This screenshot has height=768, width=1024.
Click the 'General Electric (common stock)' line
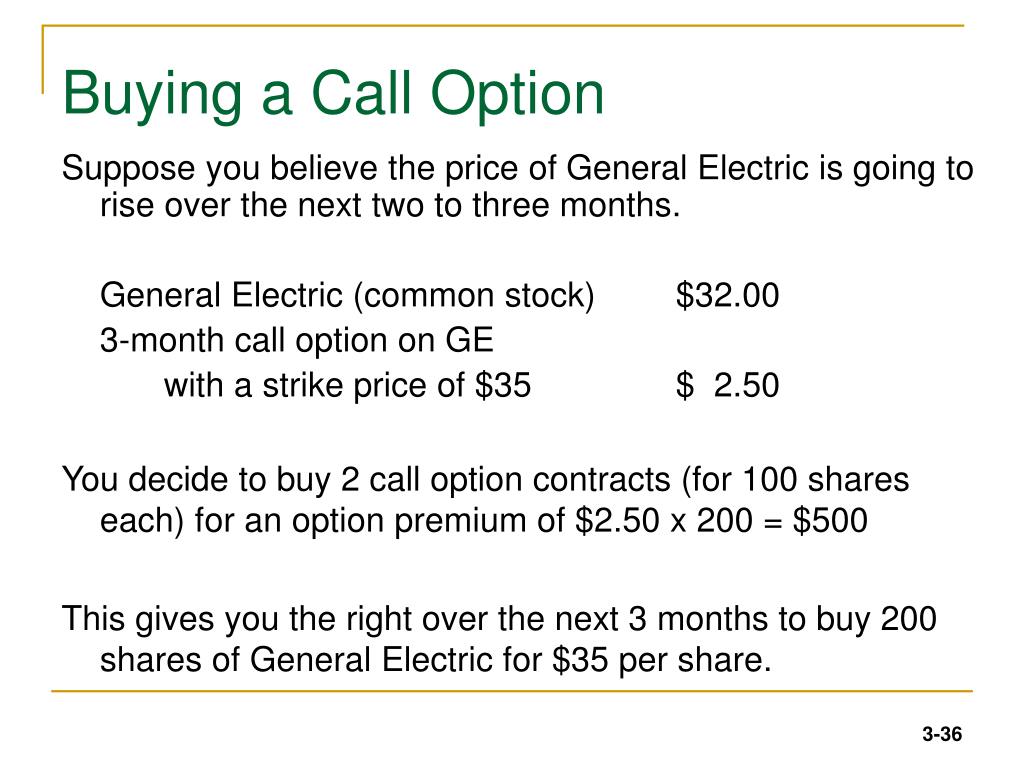tap(347, 295)
